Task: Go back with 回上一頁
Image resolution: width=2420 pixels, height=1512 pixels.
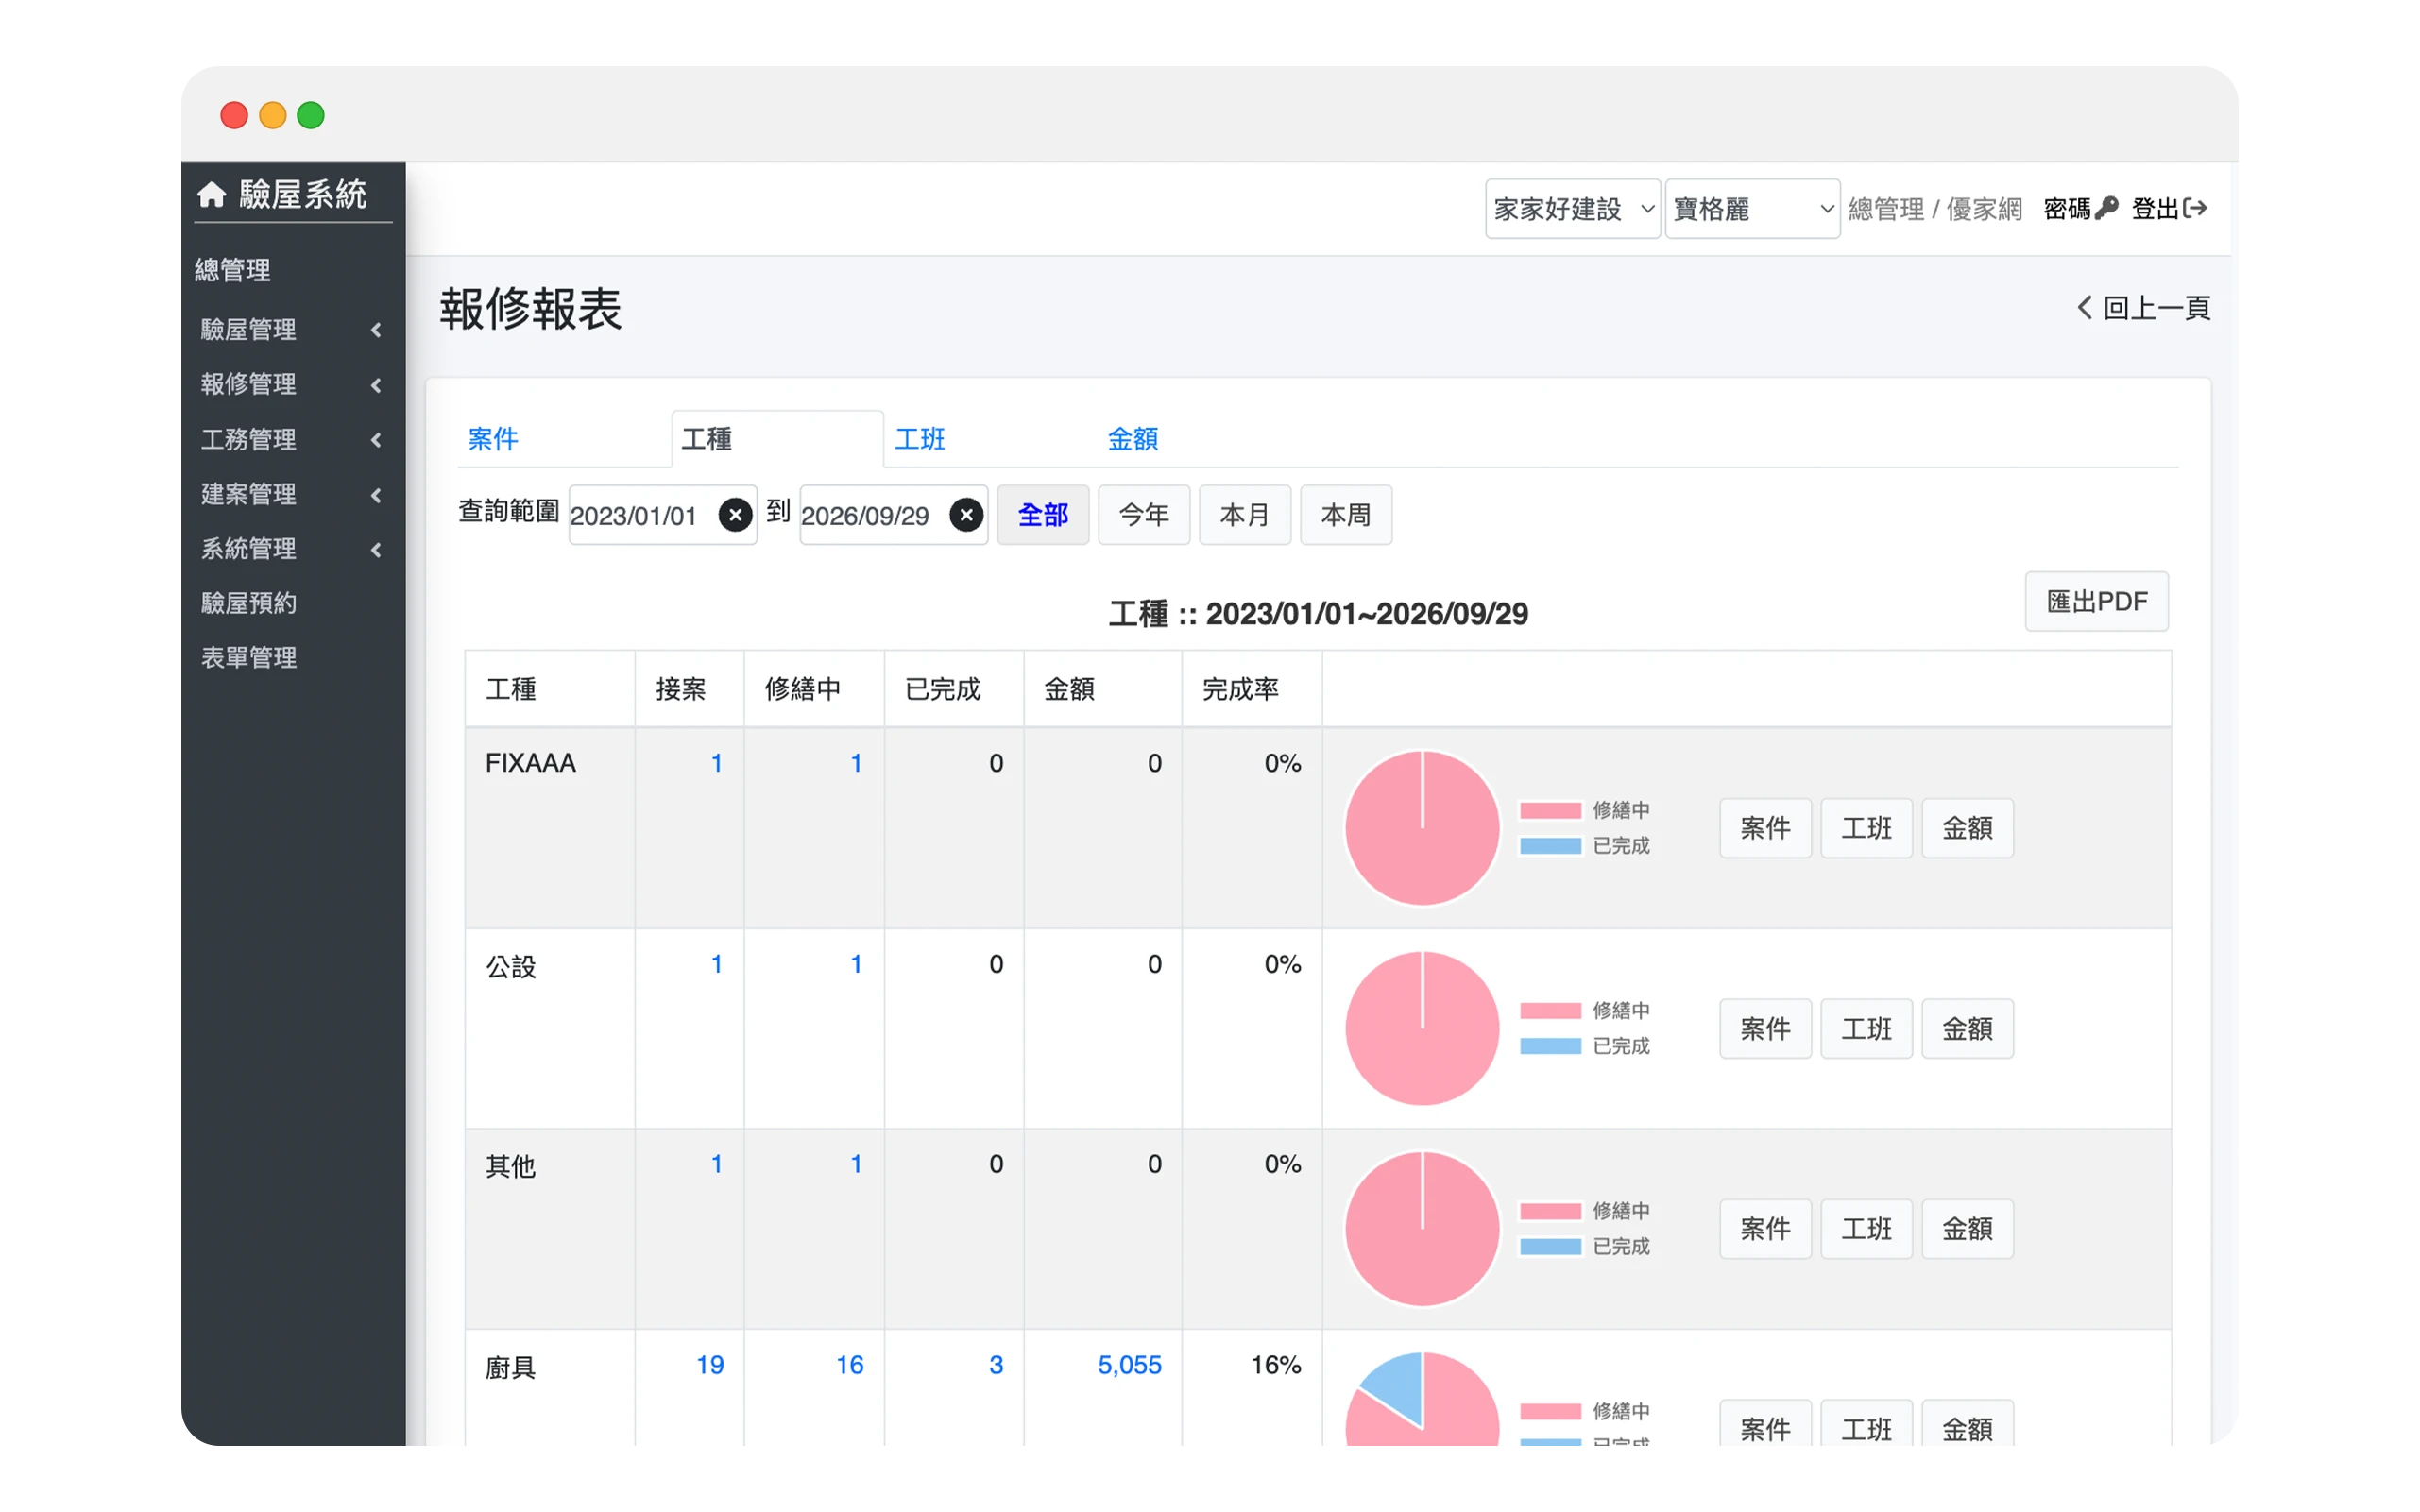Action: pyautogui.click(x=2143, y=308)
